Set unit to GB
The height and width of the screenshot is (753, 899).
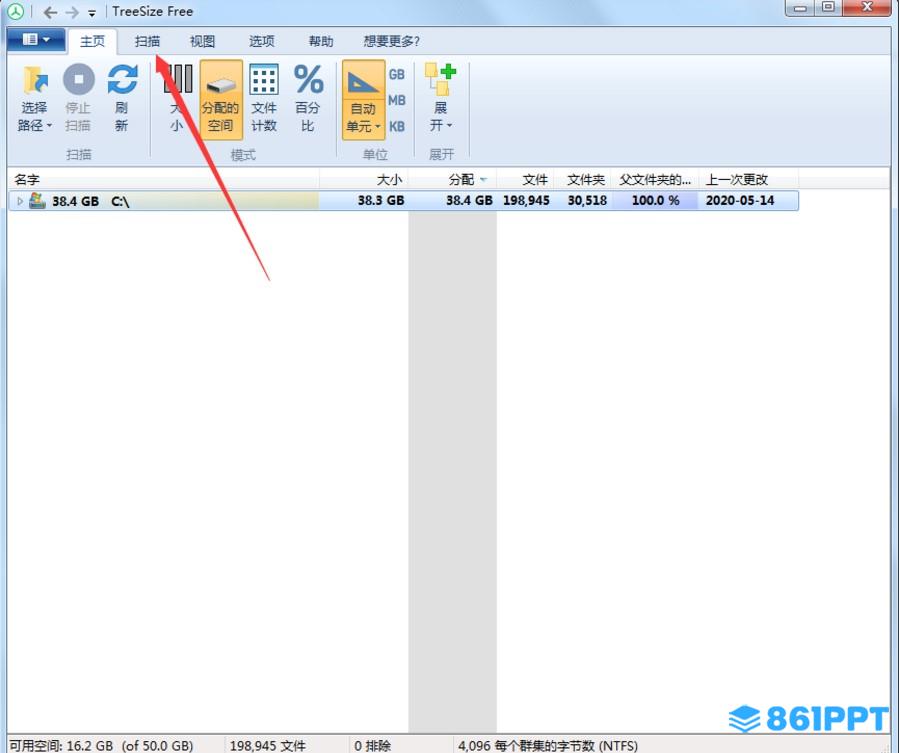[x=397, y=74]
